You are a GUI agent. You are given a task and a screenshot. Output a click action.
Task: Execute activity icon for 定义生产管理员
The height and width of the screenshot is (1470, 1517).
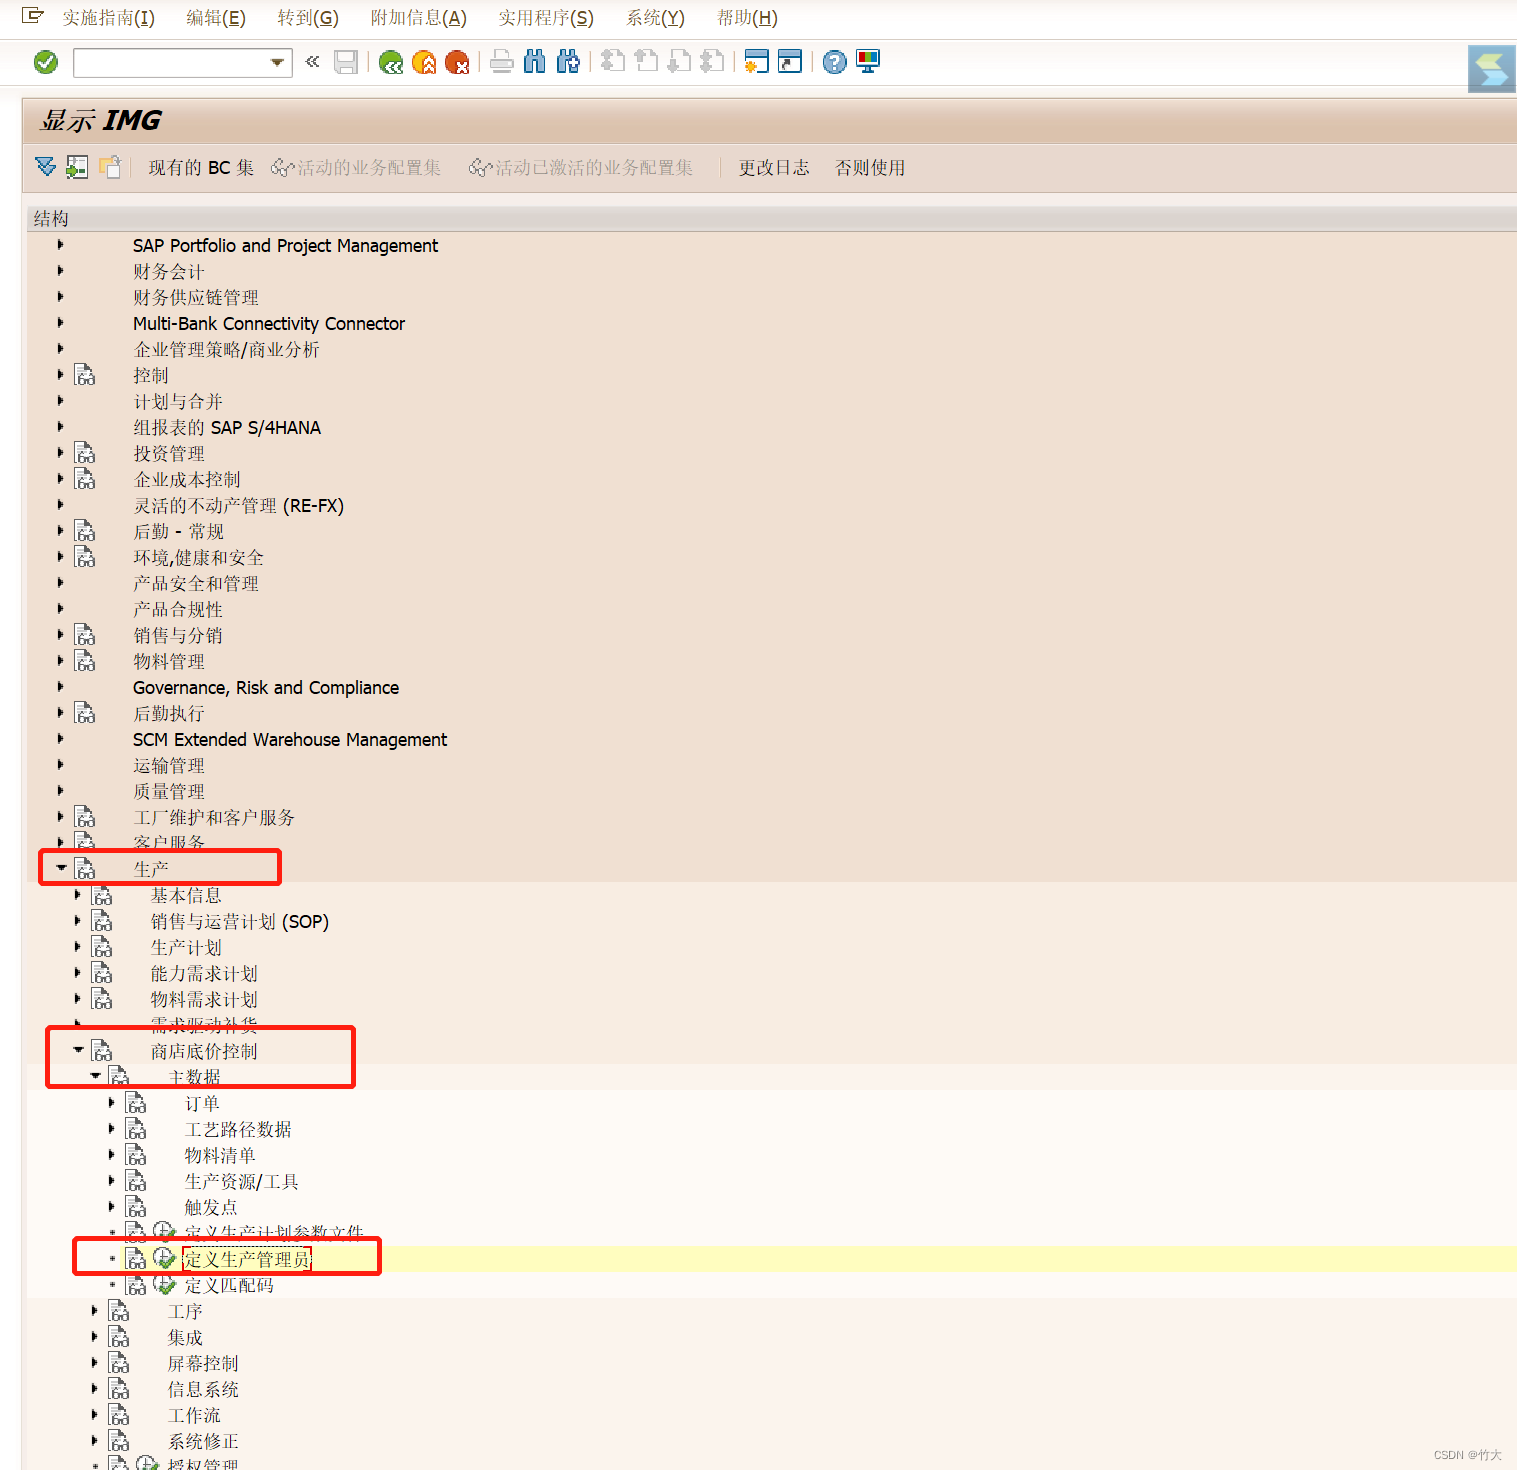[x=165, y=1259]
